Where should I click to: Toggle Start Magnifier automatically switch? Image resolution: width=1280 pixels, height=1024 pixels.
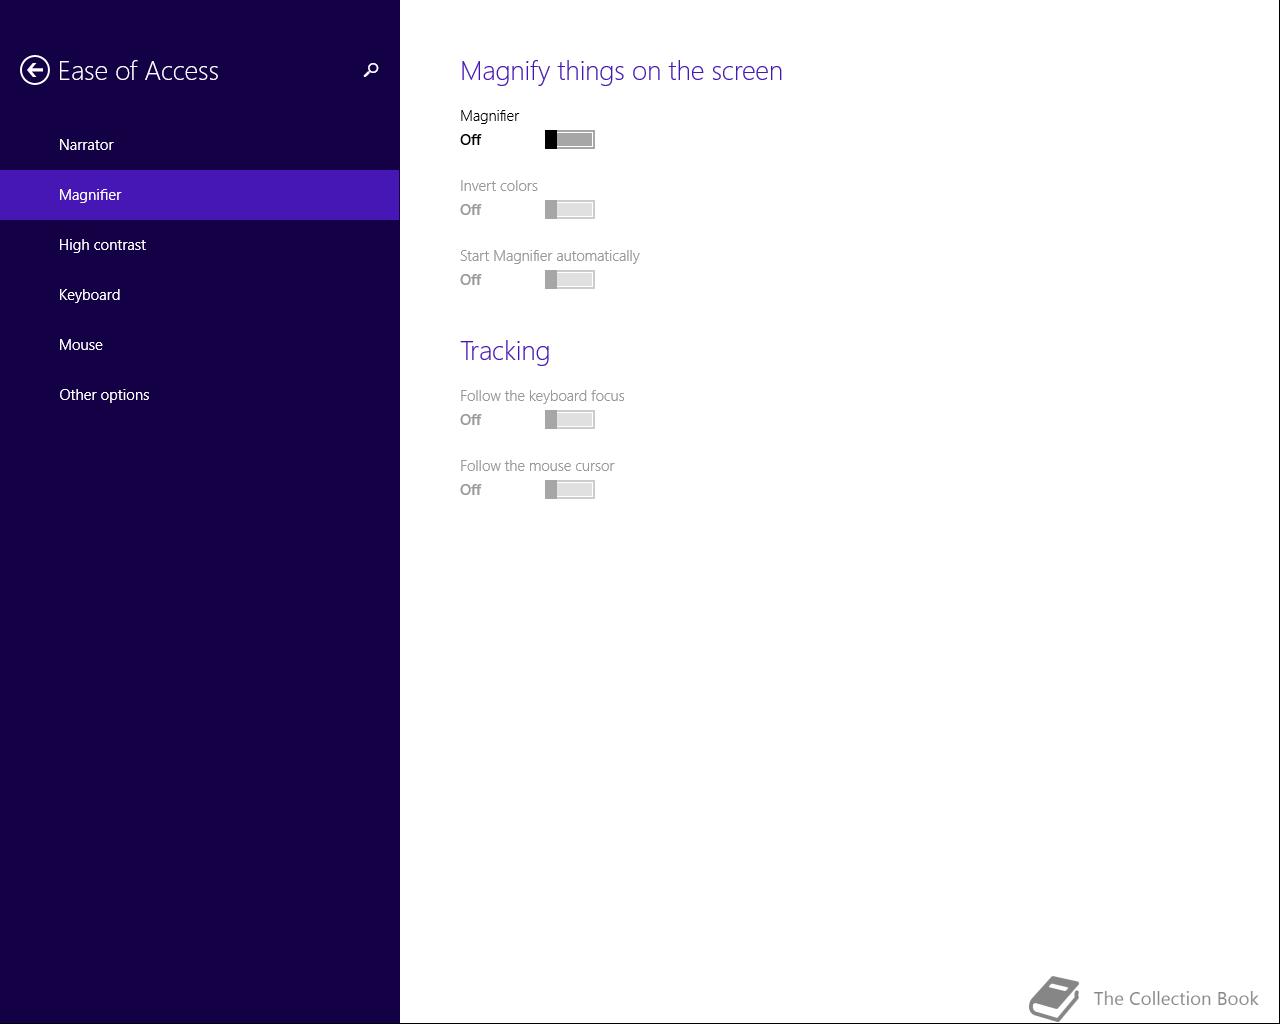coord(570,280)
